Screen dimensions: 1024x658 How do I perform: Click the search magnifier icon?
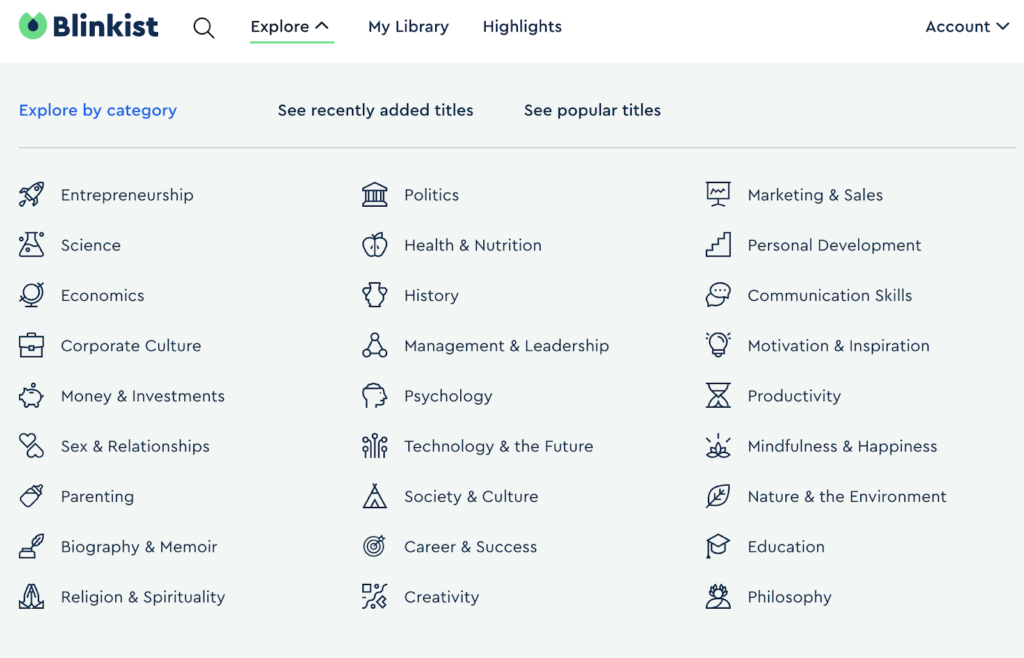(x=204, y=28)
